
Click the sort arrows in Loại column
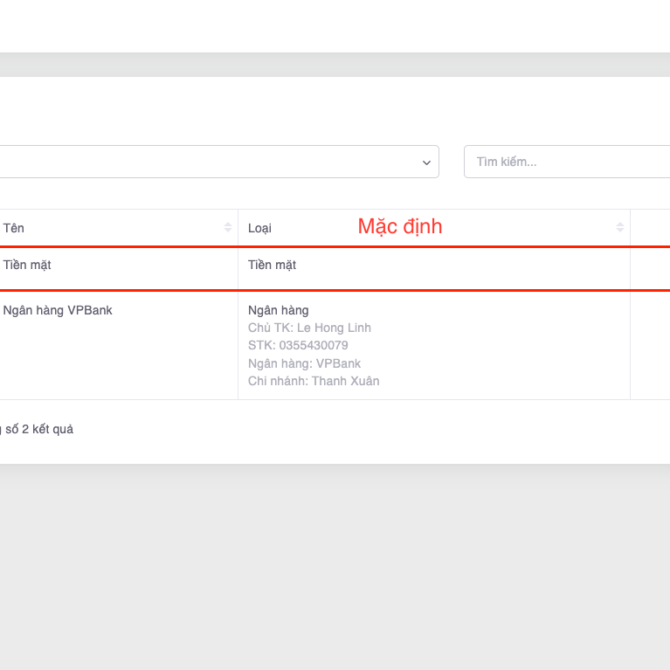pos(620,228)
